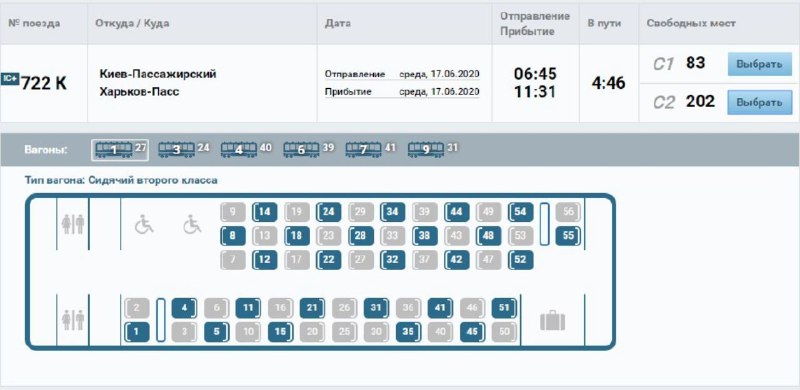Click Киев-Пассажирский station name
This screenshot has width=800, height=390.
click(158, 74)
